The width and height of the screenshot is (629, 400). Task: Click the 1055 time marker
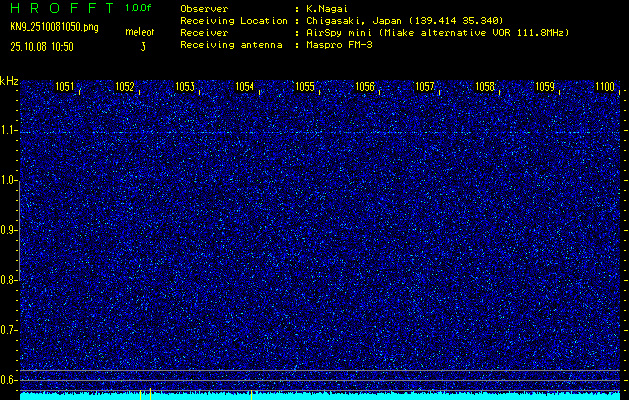304,87
